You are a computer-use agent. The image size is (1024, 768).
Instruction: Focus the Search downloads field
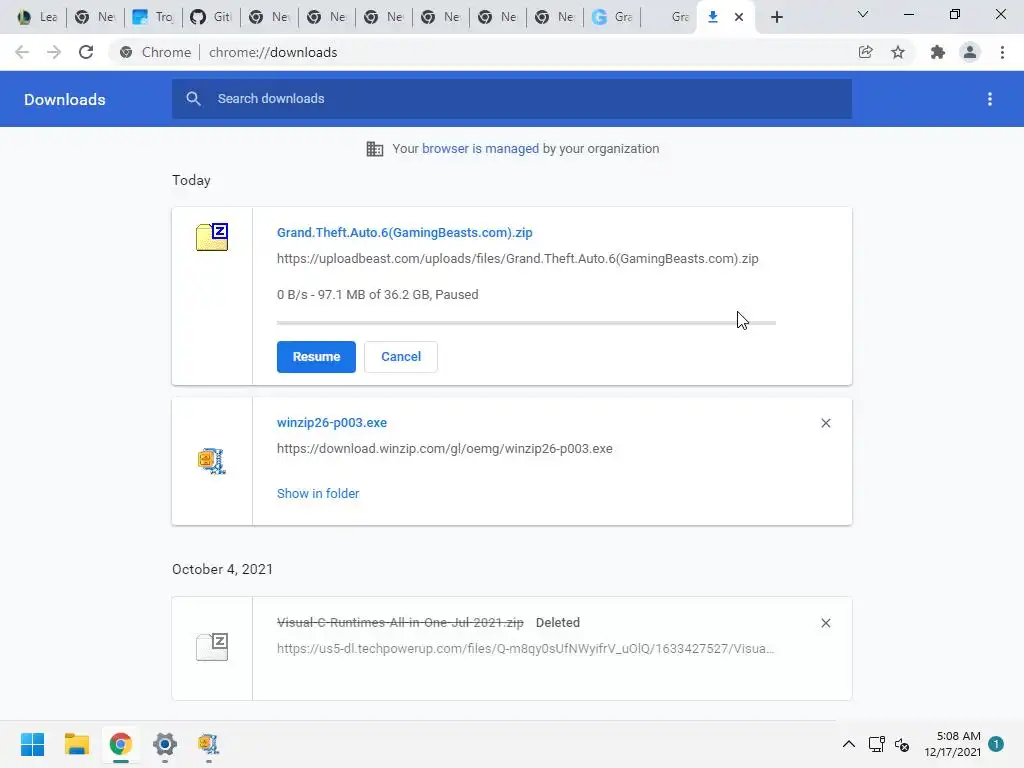coord(511,99)
